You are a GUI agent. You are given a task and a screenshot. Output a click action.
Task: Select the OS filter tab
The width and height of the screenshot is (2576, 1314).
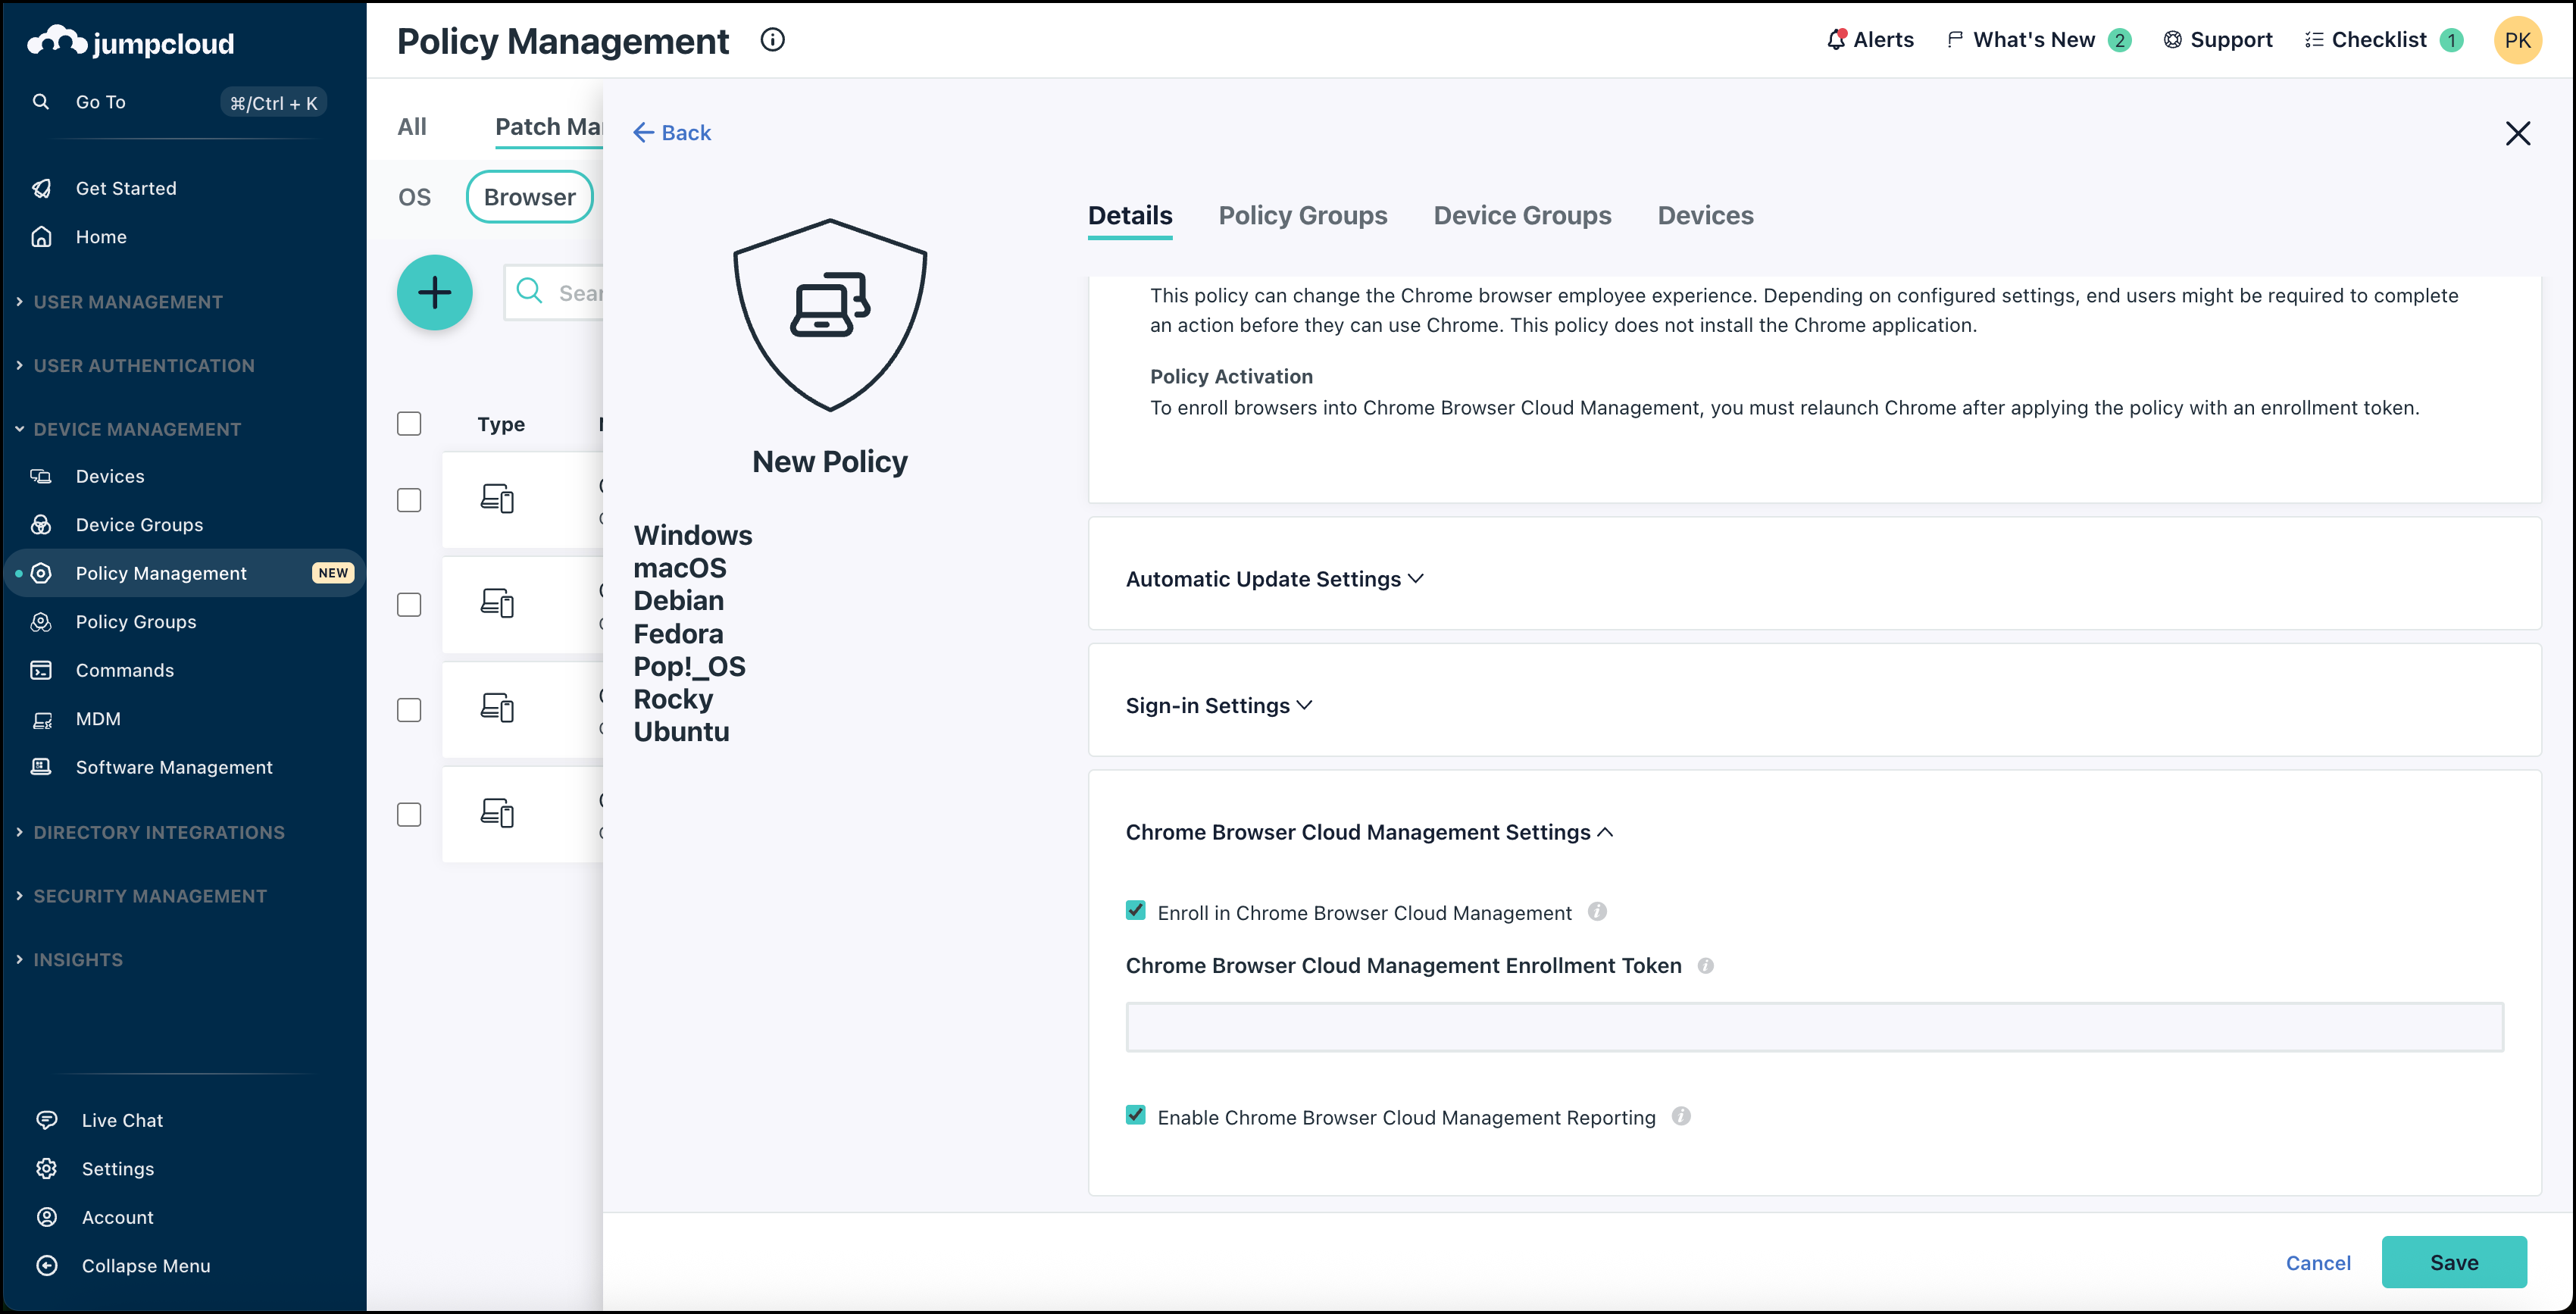[415, 197]
